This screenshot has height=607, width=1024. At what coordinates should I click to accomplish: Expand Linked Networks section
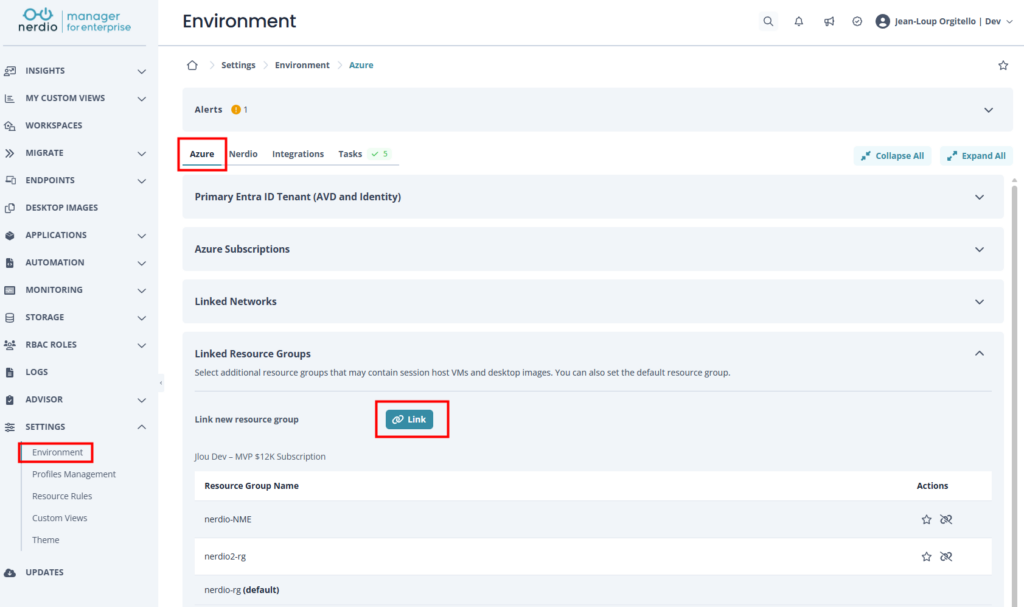pyautogui.click(x=979, y=301)
